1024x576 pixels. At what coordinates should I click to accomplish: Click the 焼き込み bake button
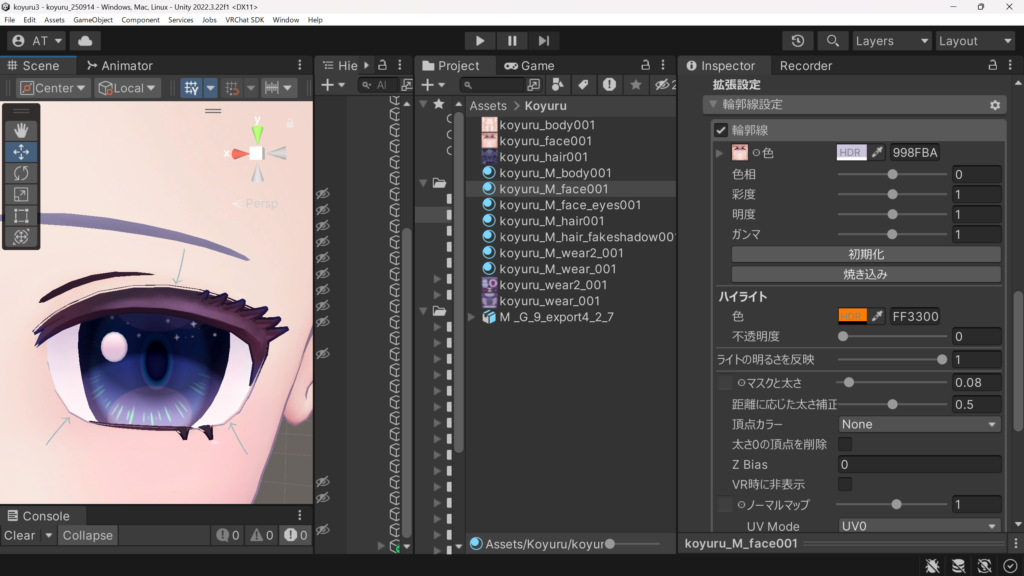coord(866,274)
